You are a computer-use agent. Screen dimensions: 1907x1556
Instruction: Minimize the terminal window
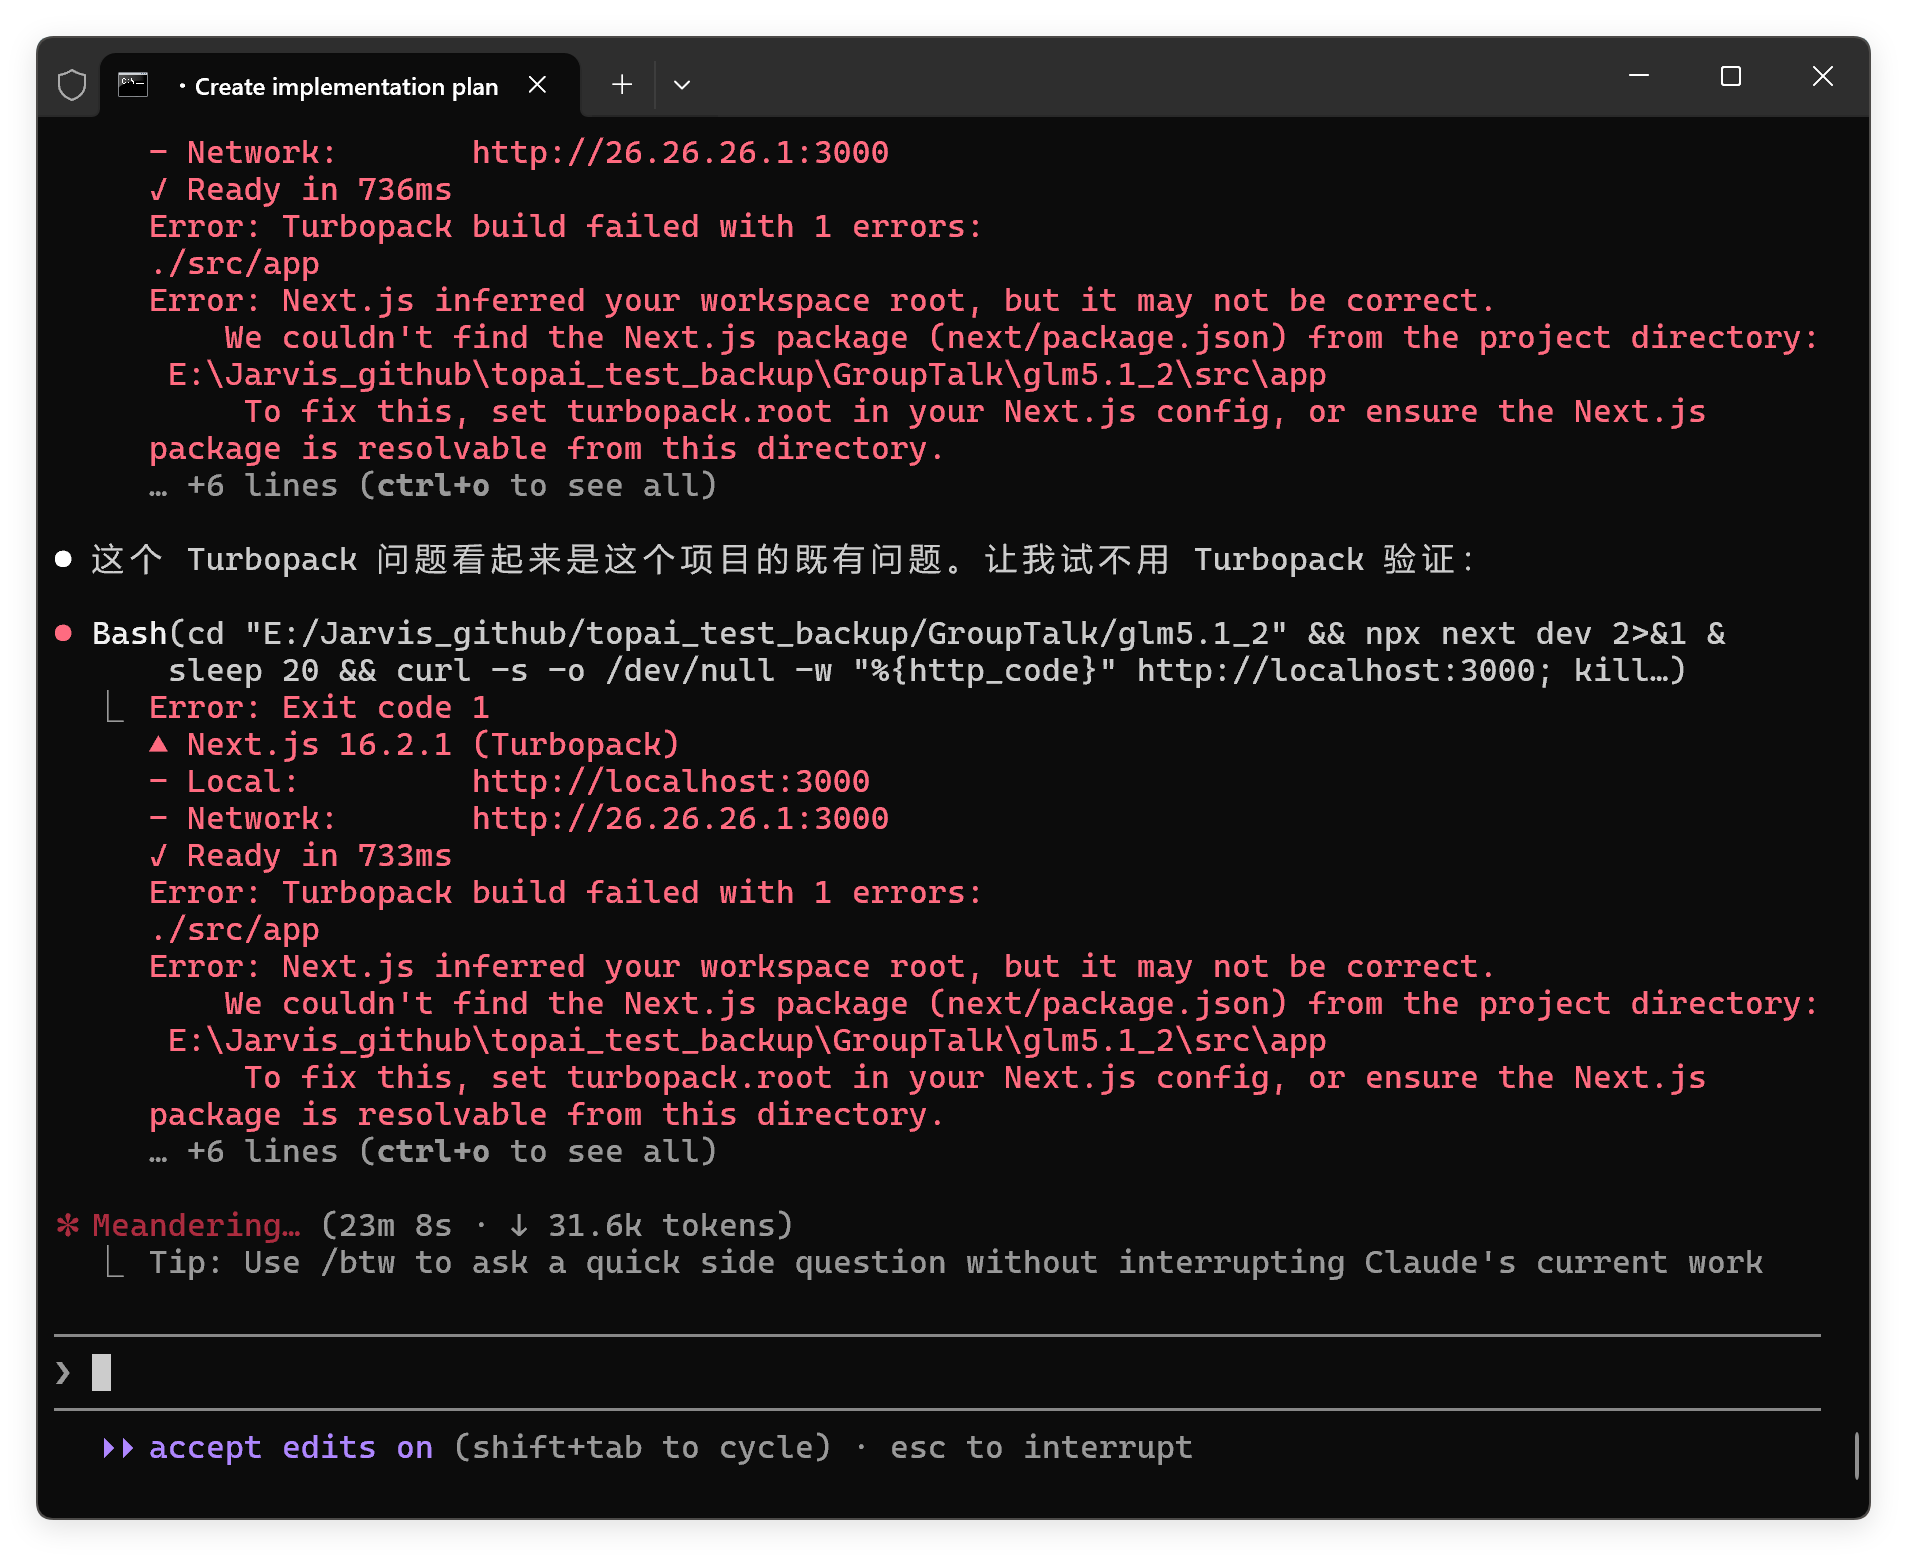coord(1638,77)
